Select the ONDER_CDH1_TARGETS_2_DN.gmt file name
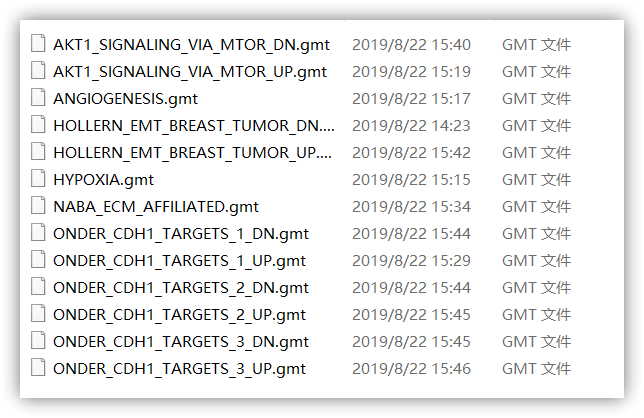This screenshot has height=418, width=644. (181, 288)
